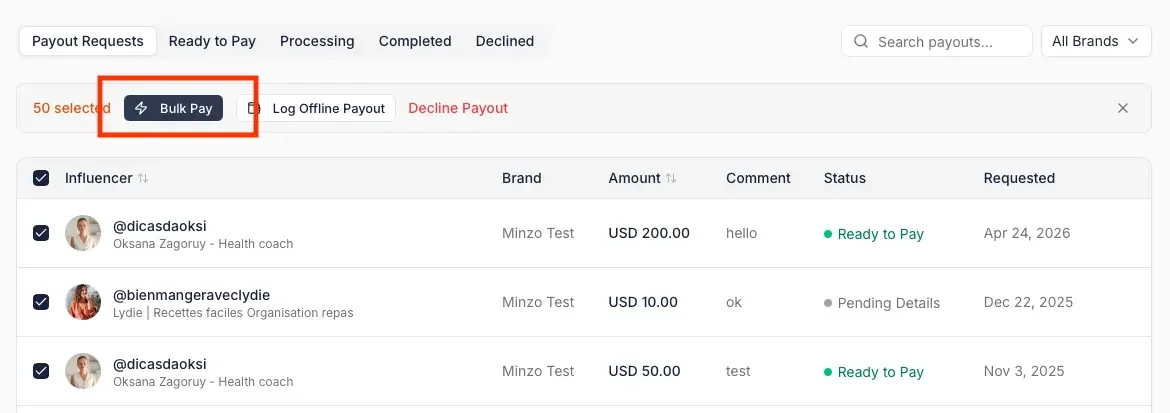Click the @bienmangeraveclydie handle
The image size is (1170, 413).
191,294
